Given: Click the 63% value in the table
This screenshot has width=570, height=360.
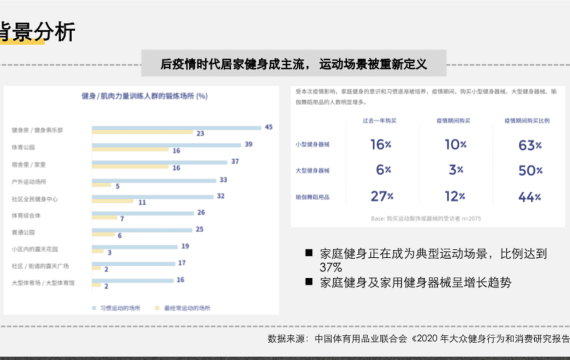Looking at the screenshot, I should click(x=530, y=145).
